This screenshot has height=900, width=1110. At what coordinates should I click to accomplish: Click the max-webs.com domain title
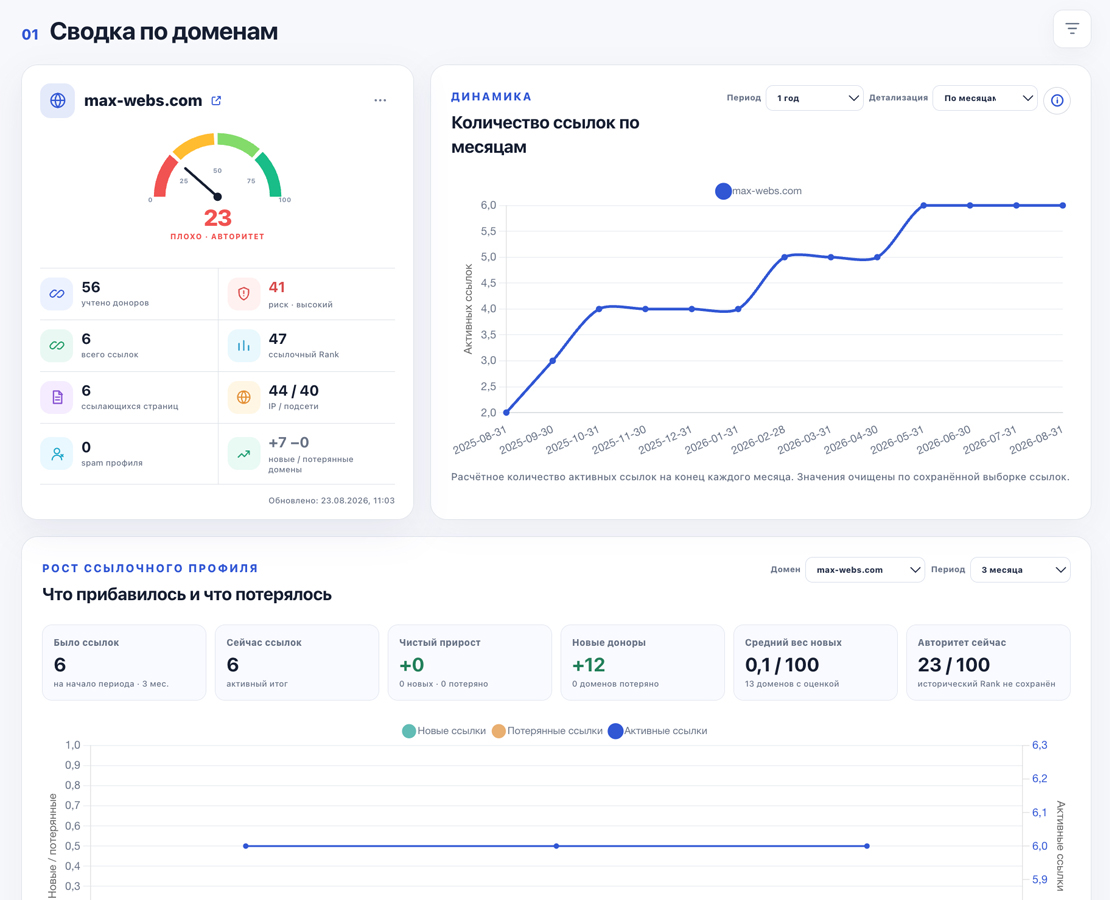coord(143,101)
